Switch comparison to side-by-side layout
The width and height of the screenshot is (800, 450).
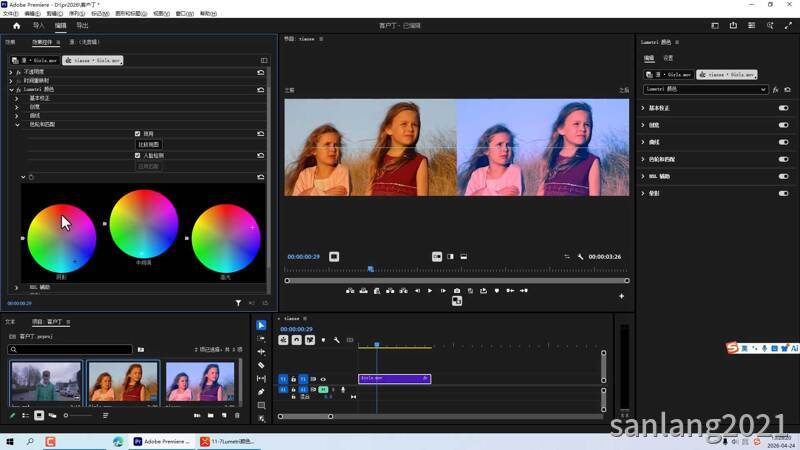437,257
